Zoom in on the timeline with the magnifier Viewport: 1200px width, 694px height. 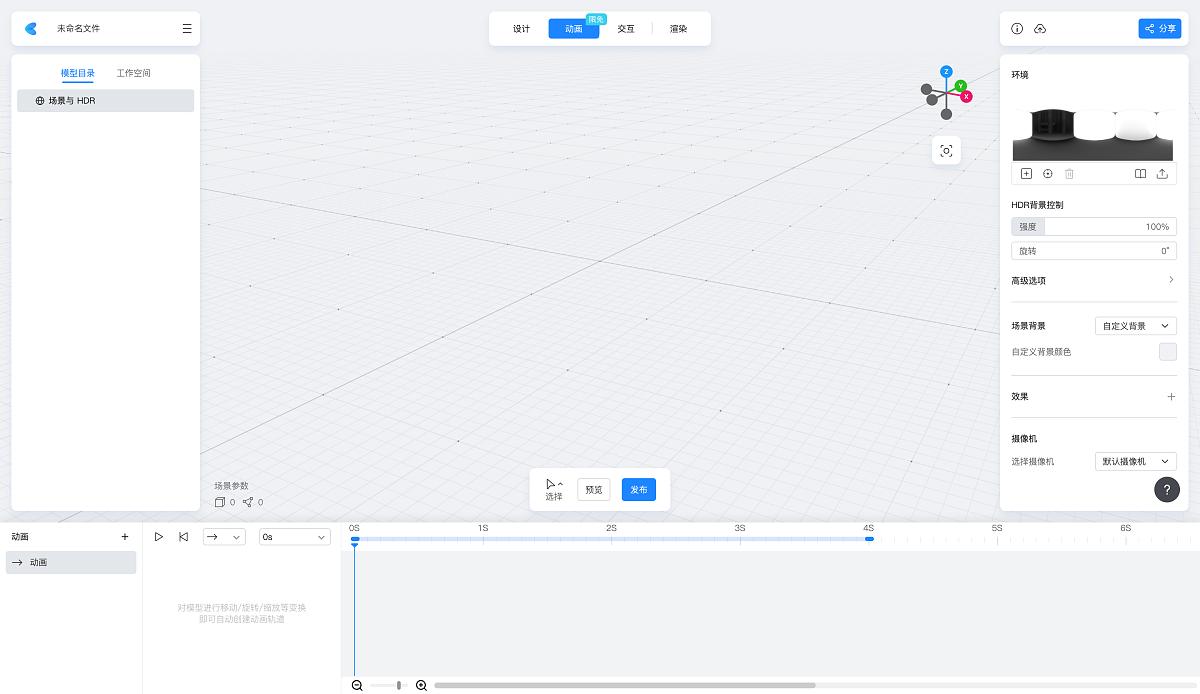tap(421, 685)
